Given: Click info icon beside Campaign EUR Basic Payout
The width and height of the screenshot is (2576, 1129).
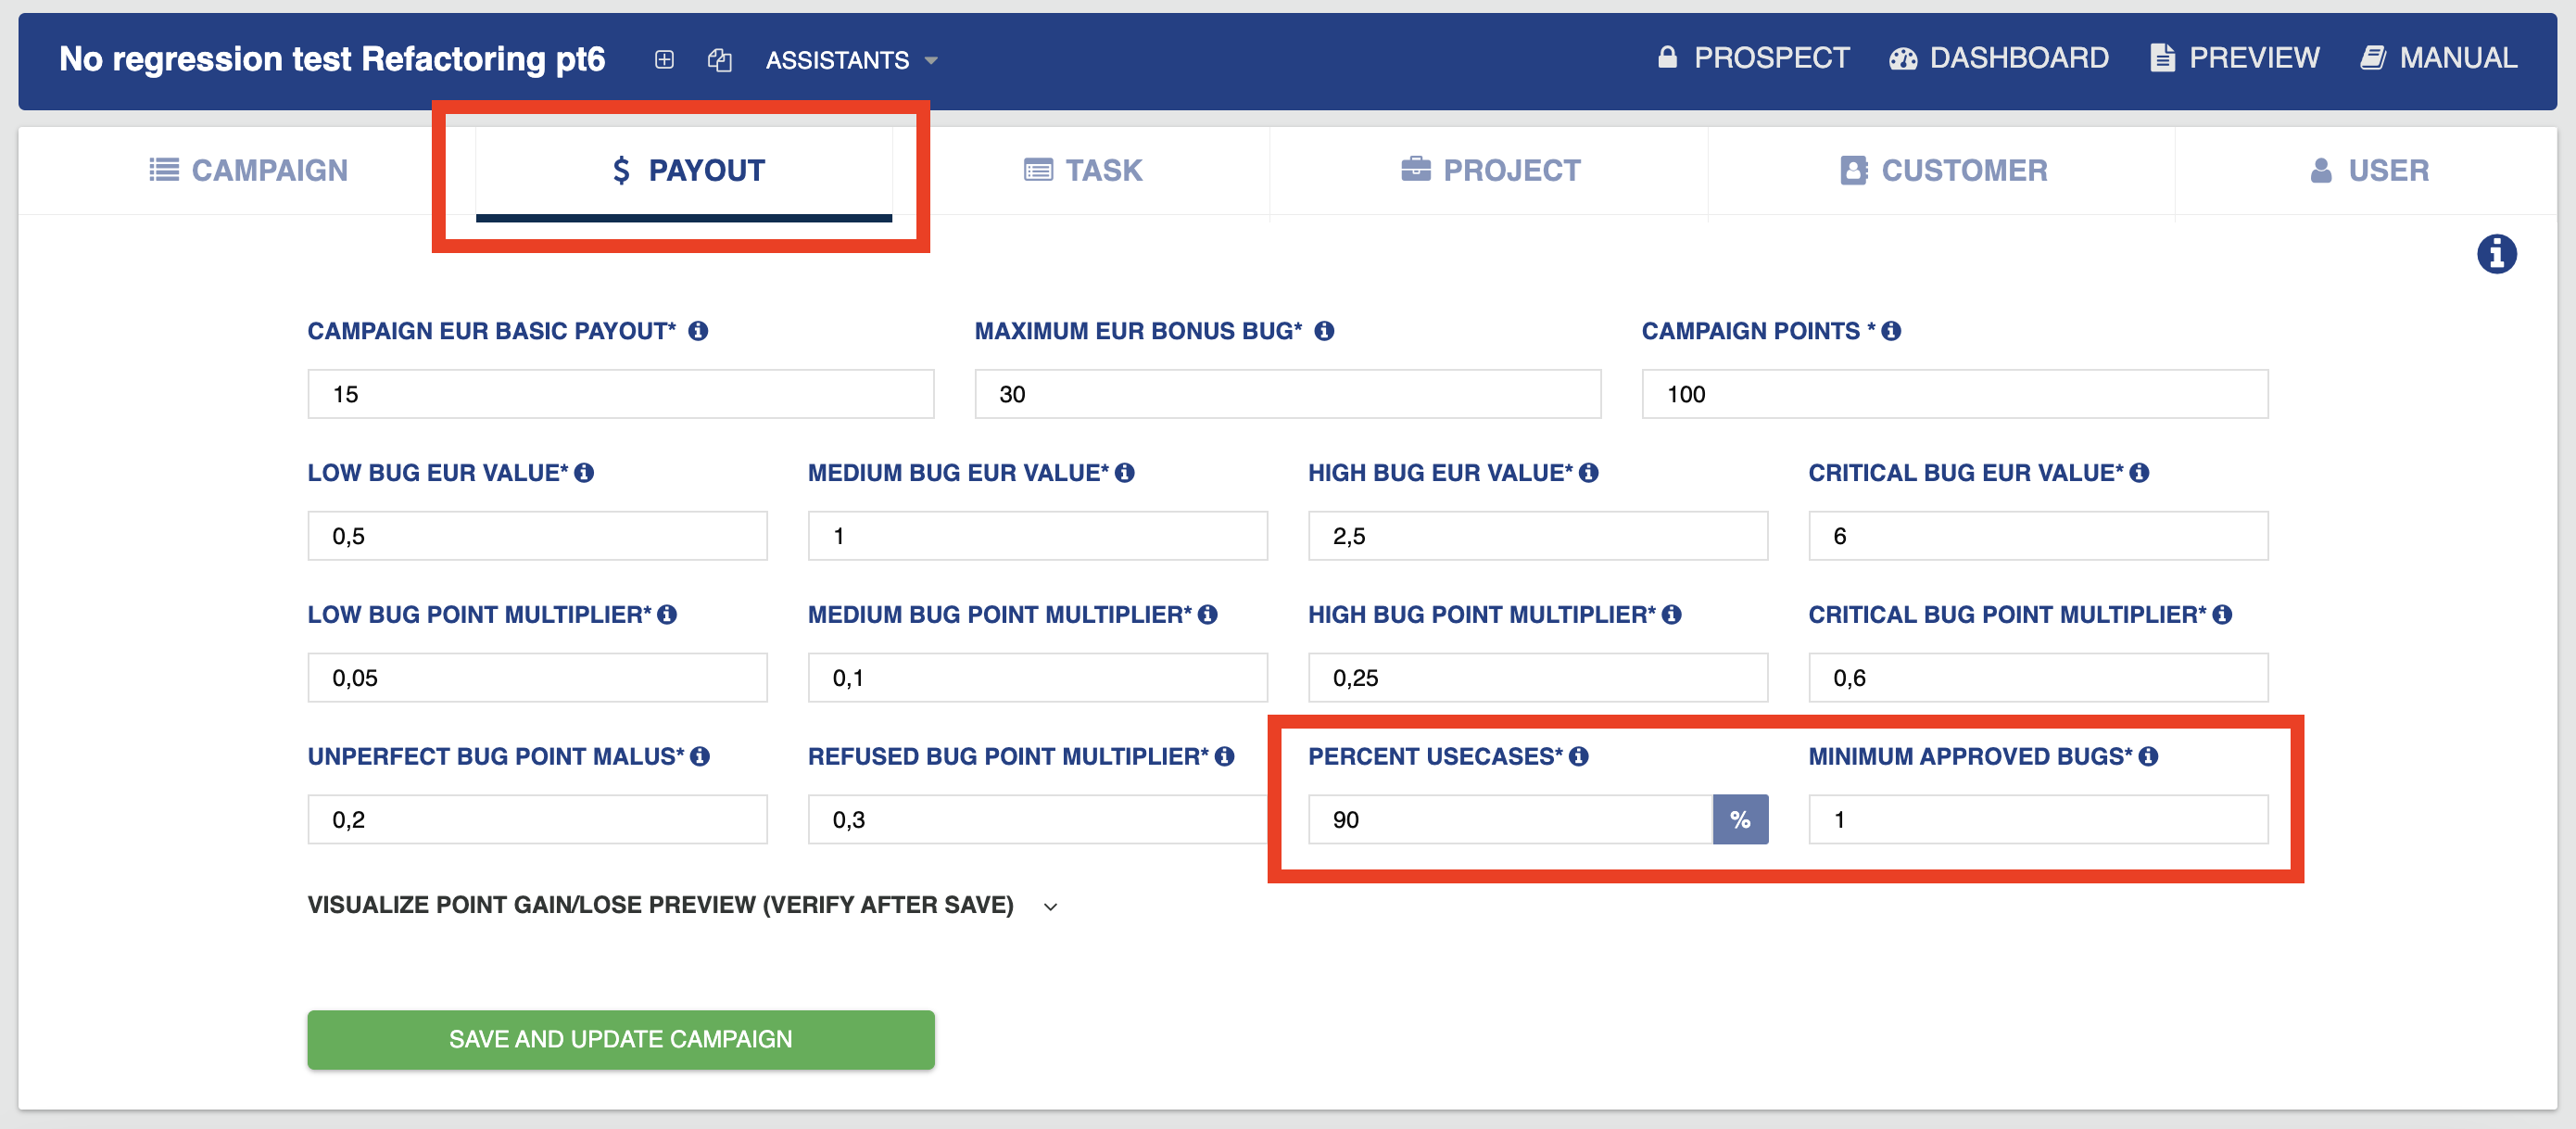Looking at the screenshot, I should [x=698, y=331].
